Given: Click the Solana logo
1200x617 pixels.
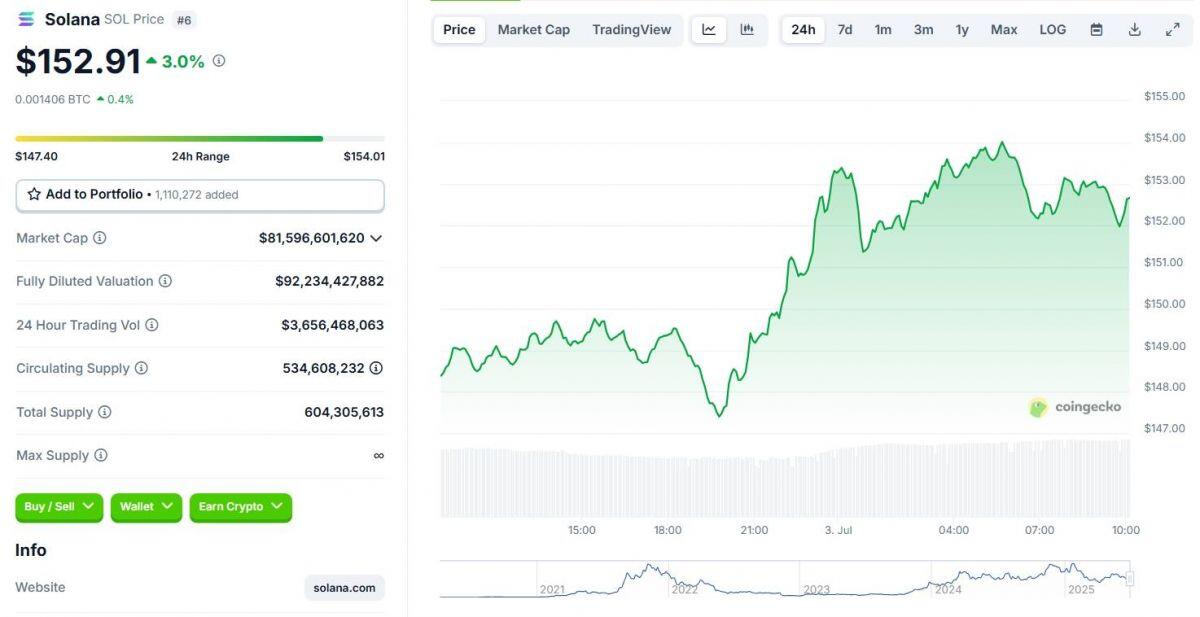Looking at the screenshot, I should click(25, 18).
